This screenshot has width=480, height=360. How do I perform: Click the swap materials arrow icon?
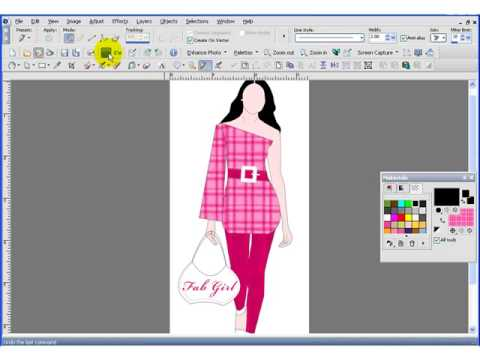pyautogui.click(x=464, y=201)
